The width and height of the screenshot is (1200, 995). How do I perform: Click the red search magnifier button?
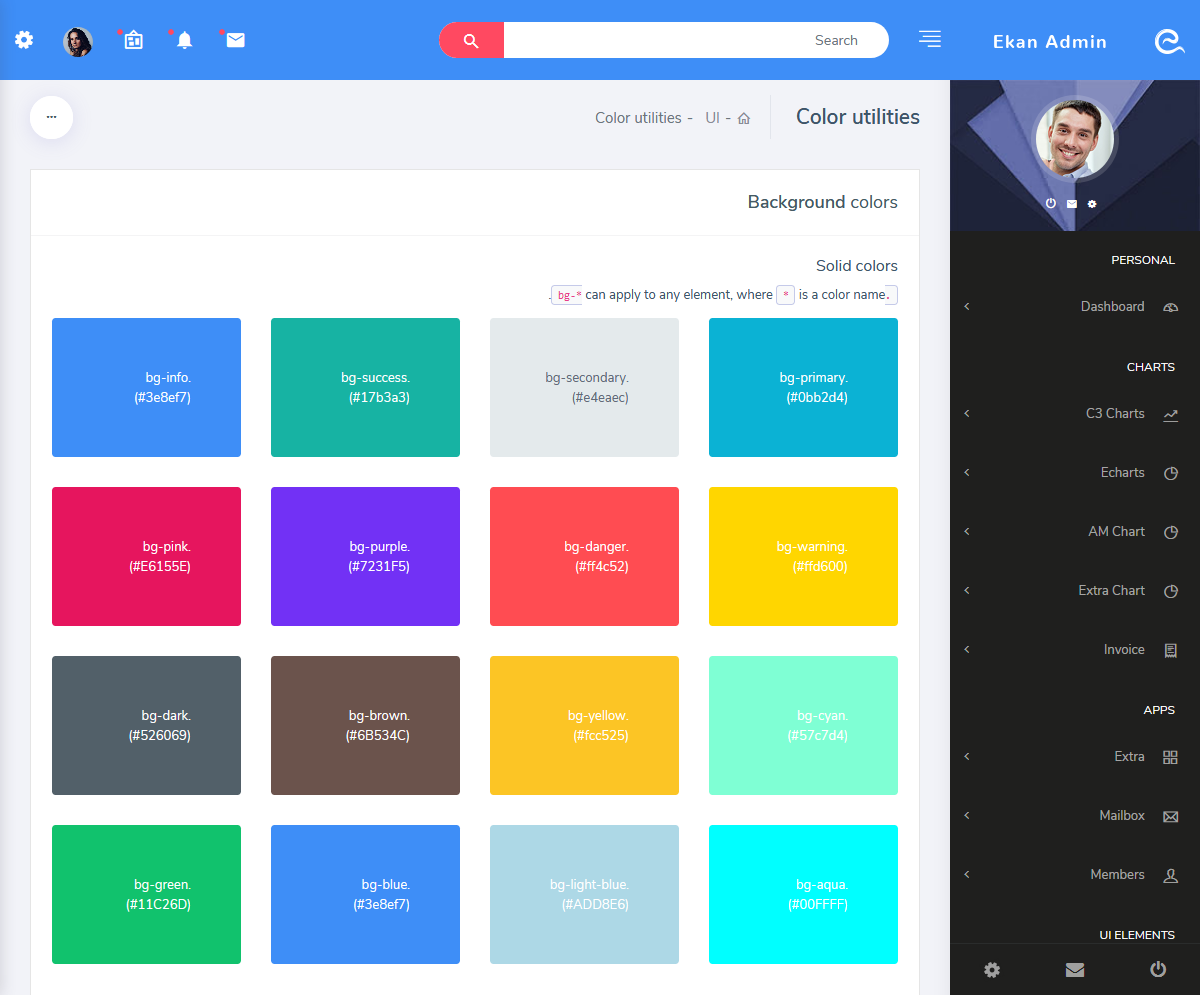click(471, 40)
